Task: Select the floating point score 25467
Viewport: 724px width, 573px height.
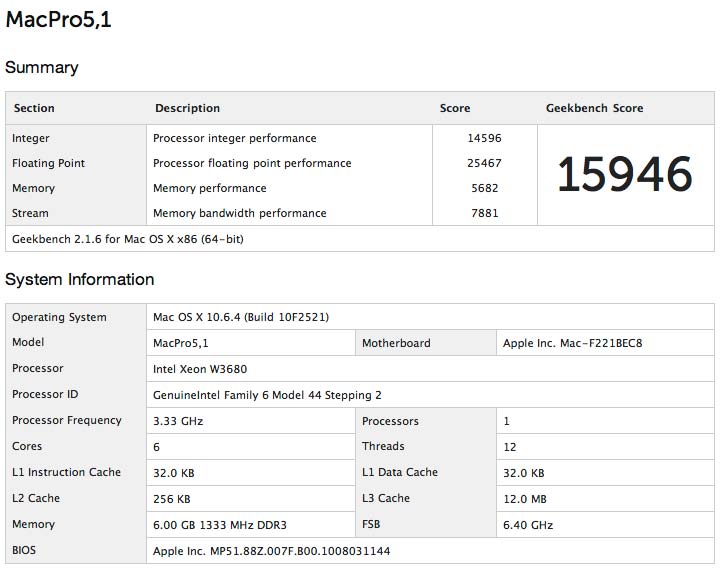Action: 484,163
